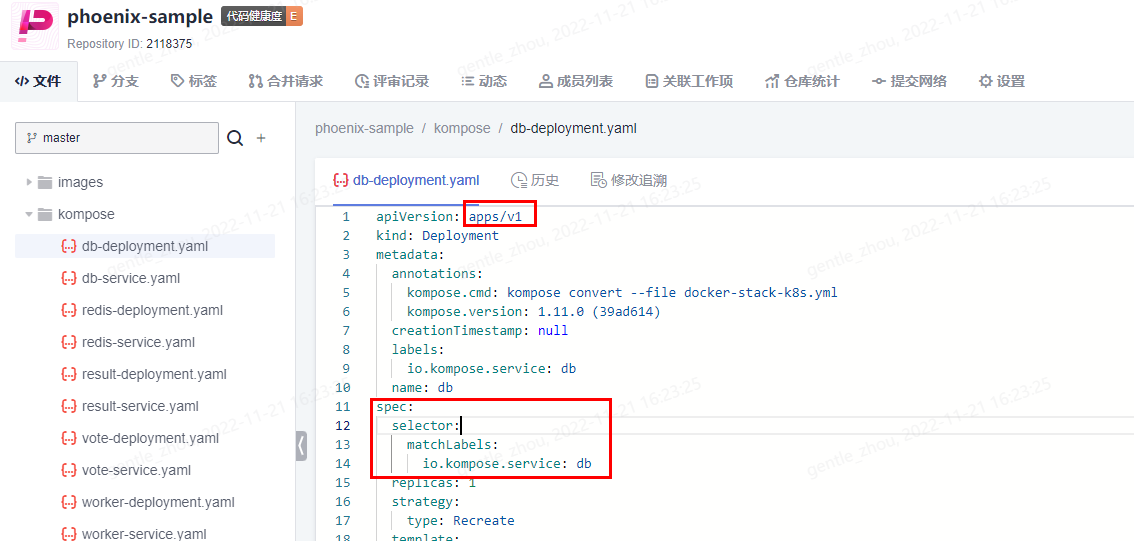Click 'matchLabels:' on line 13

(x=453, y=444)
